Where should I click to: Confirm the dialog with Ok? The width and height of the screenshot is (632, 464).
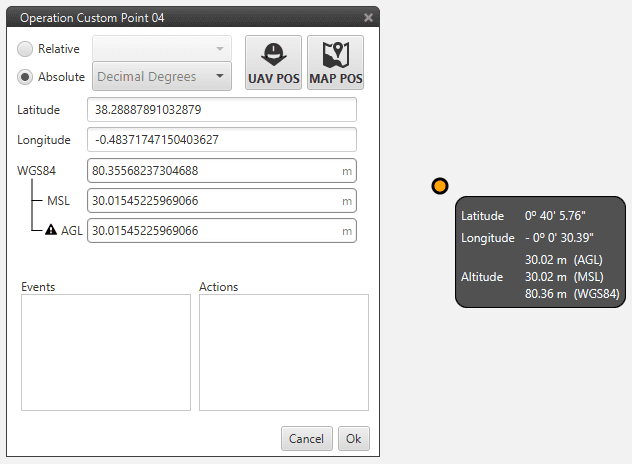point(354,439)
